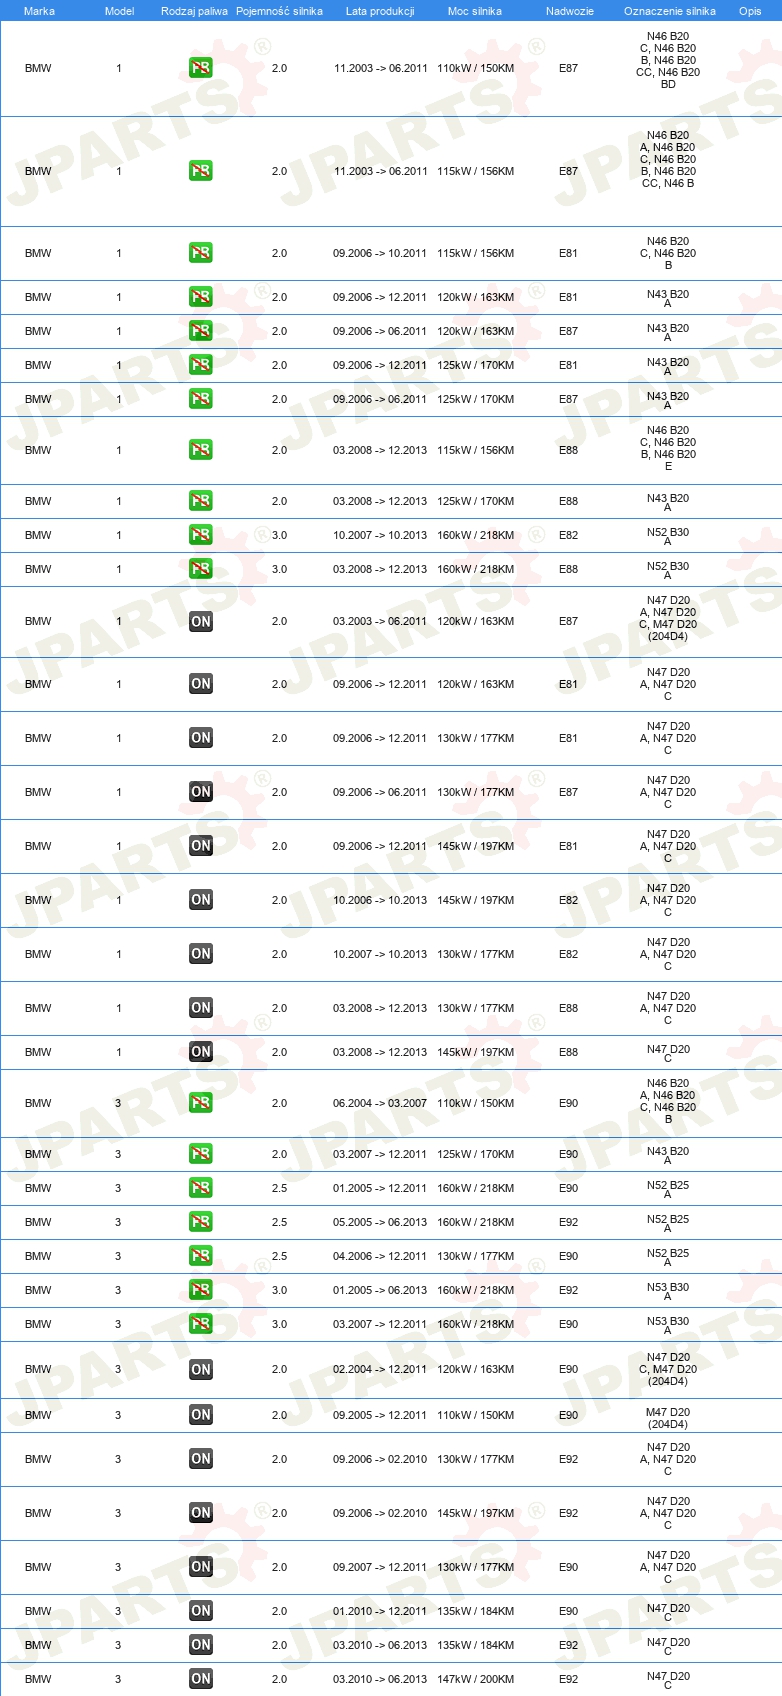Click the Moc silnika column header
Viewport: 782px width, 1696px height.
pos(475,11)
